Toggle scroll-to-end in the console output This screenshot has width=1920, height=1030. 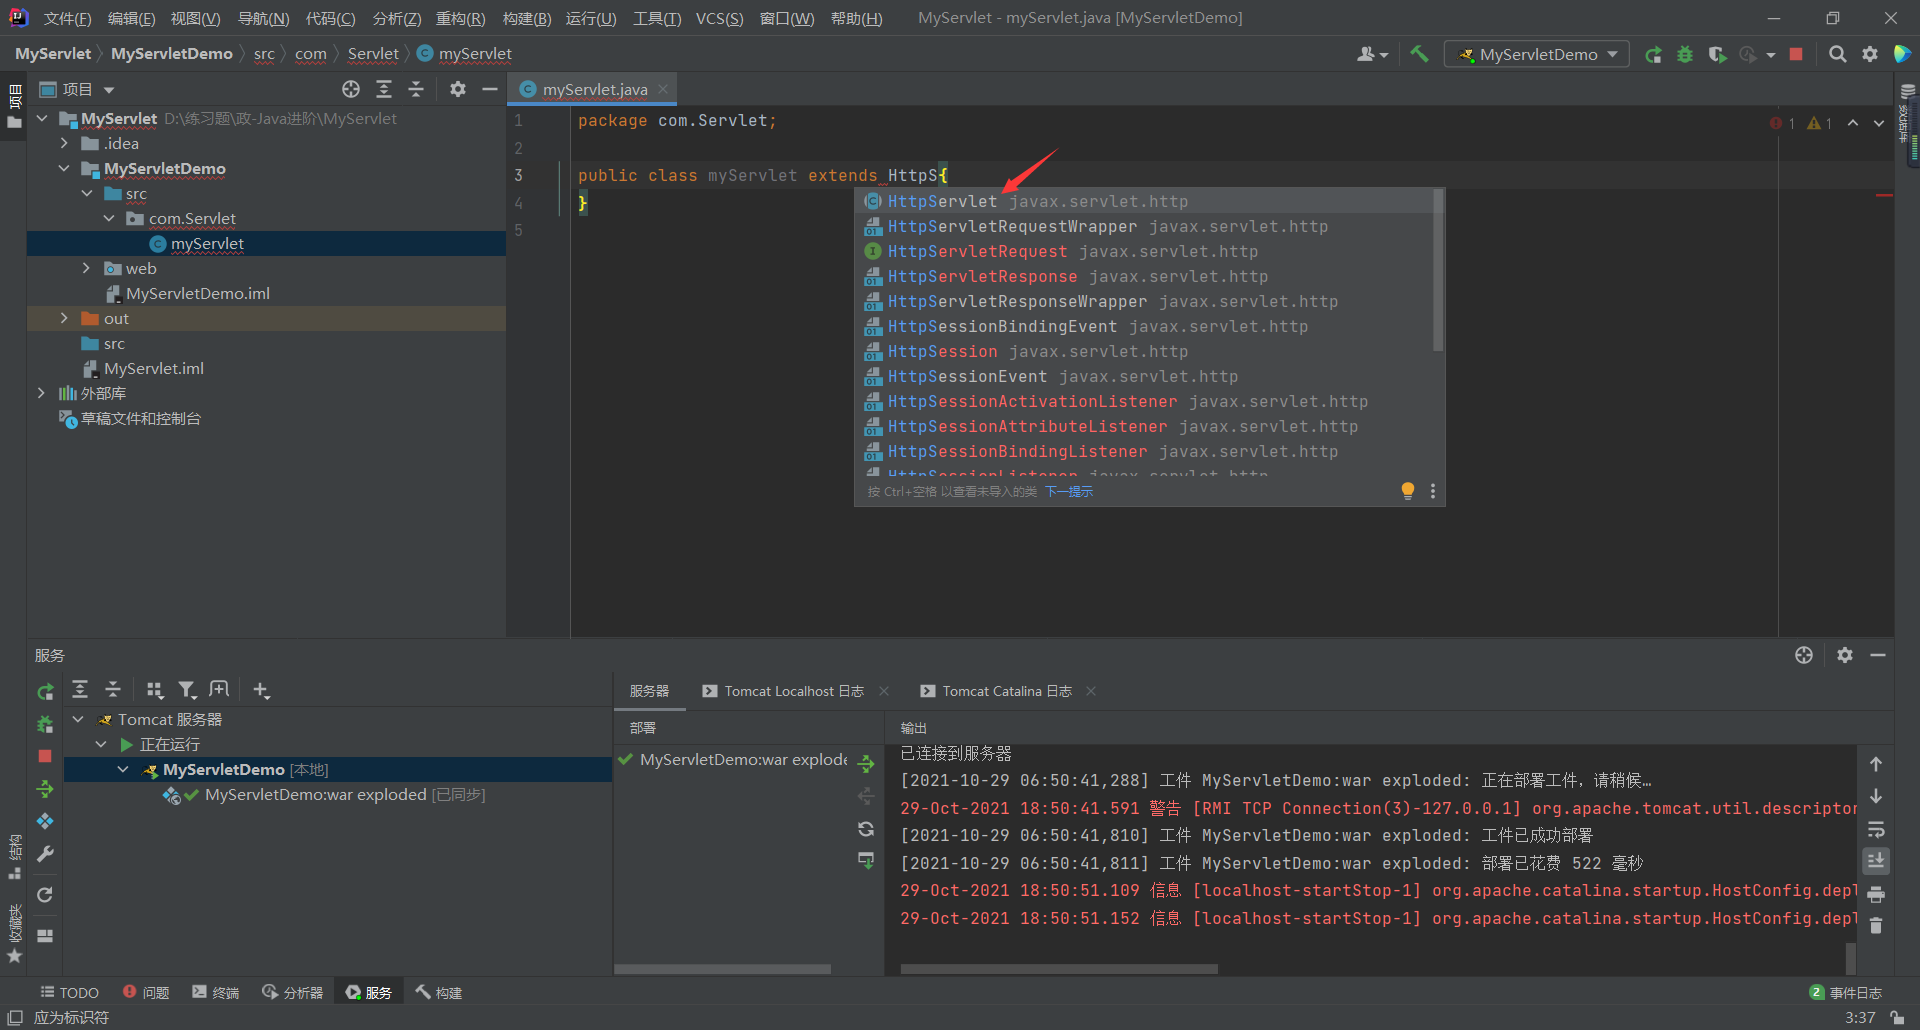click(x=1876, y=861)
